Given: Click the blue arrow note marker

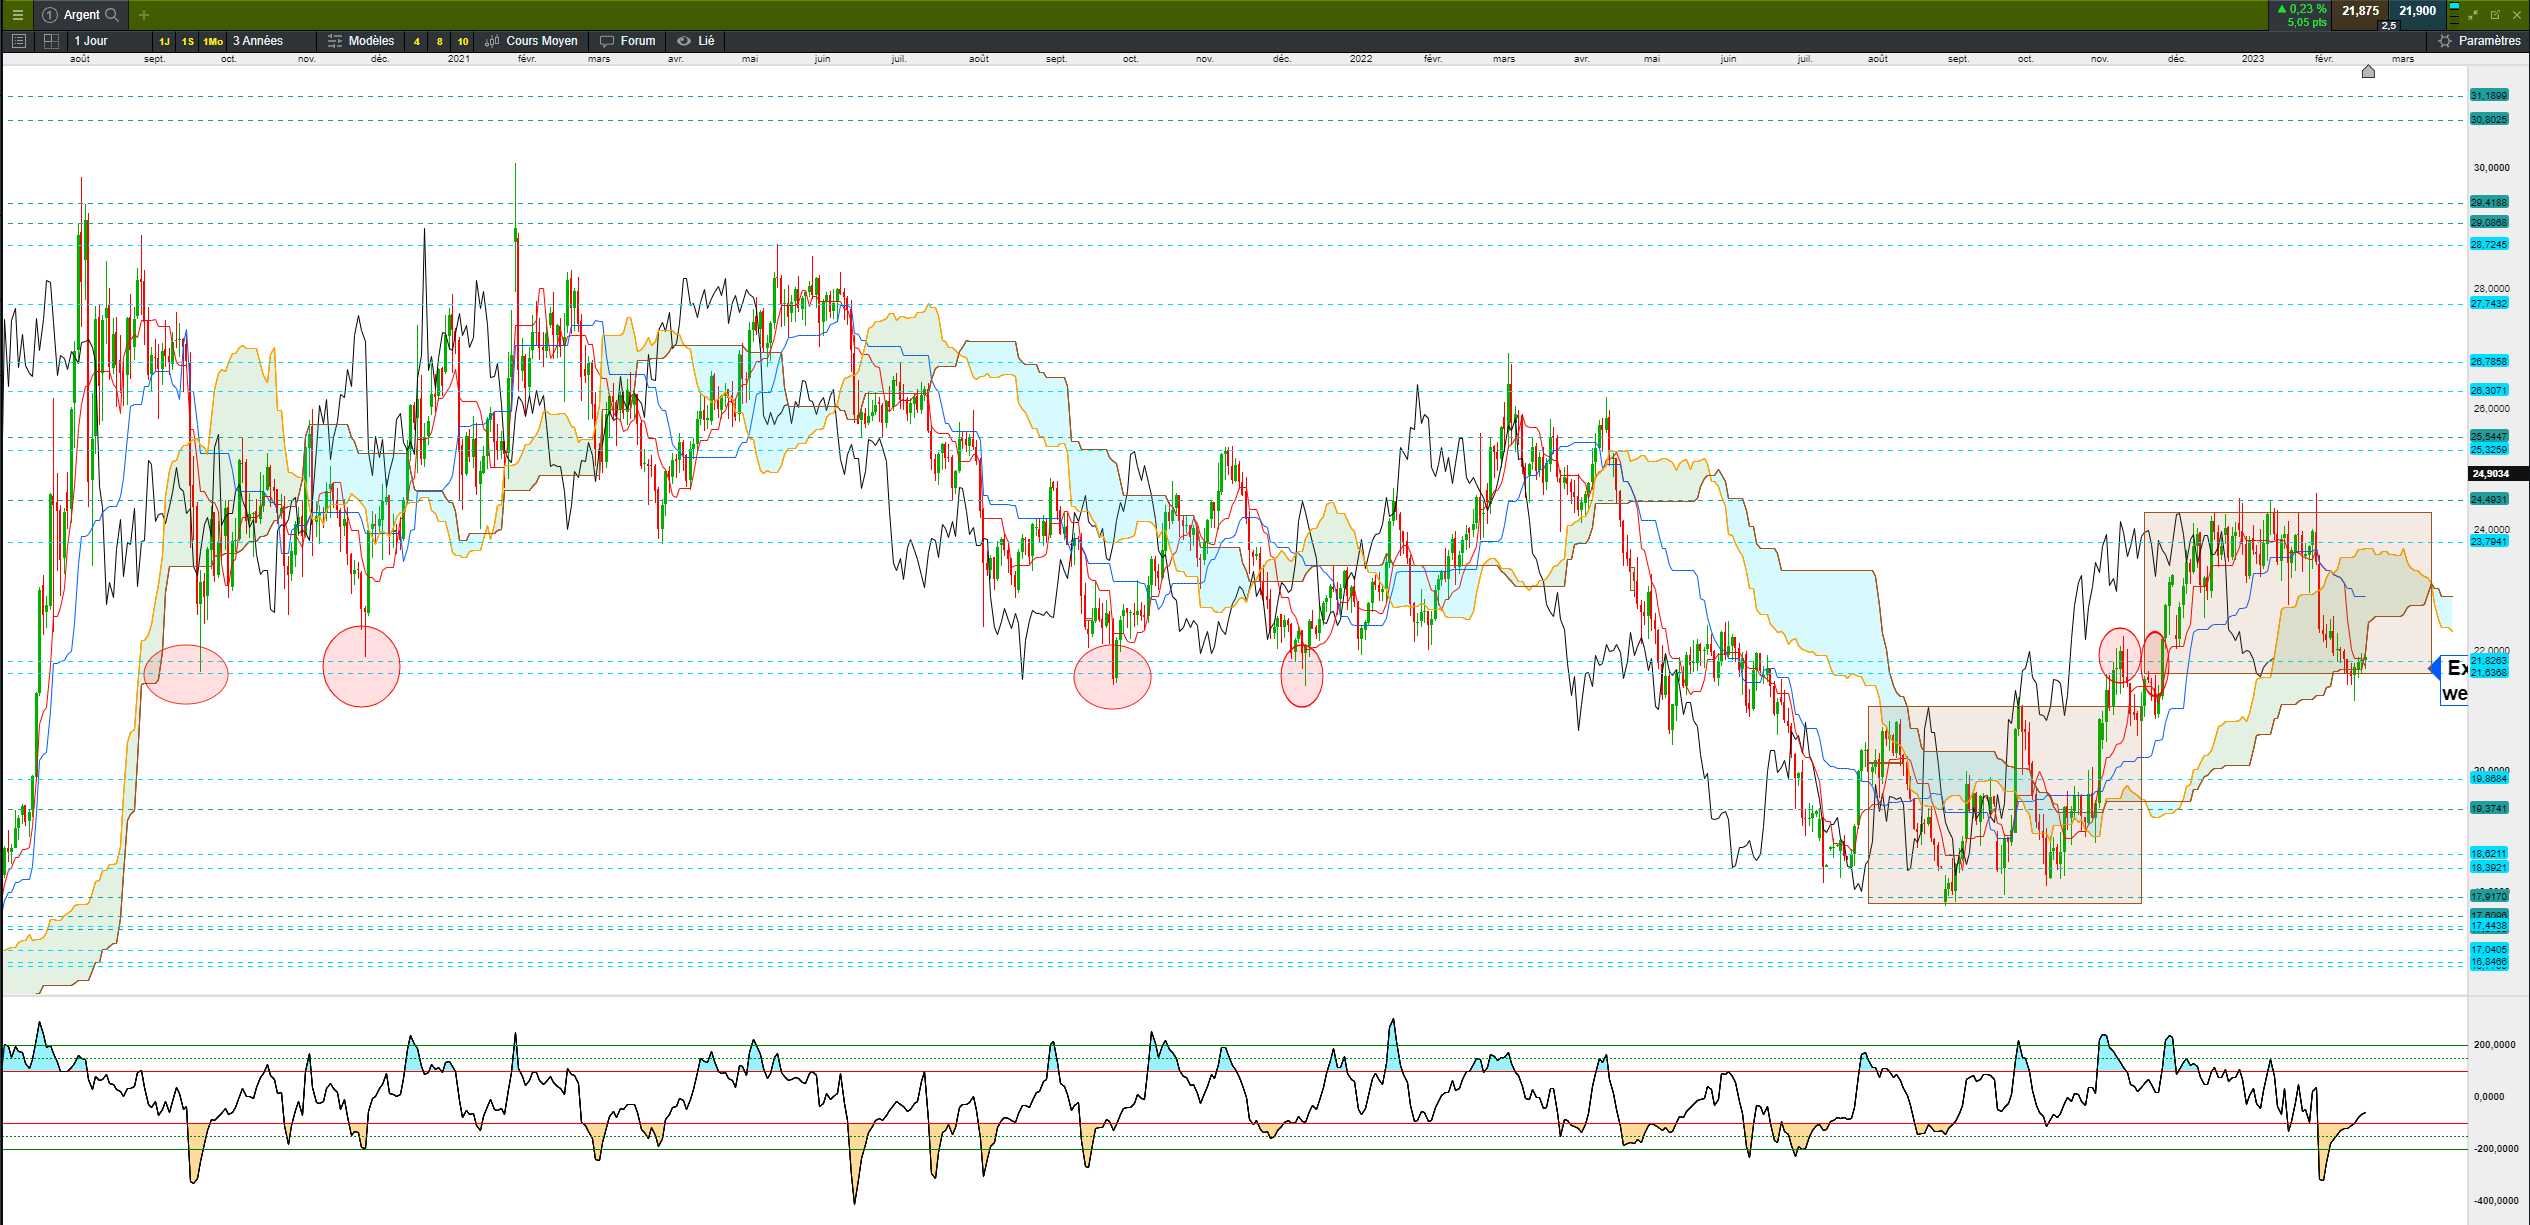Looking at the screenshot, I should [2435, 668].
